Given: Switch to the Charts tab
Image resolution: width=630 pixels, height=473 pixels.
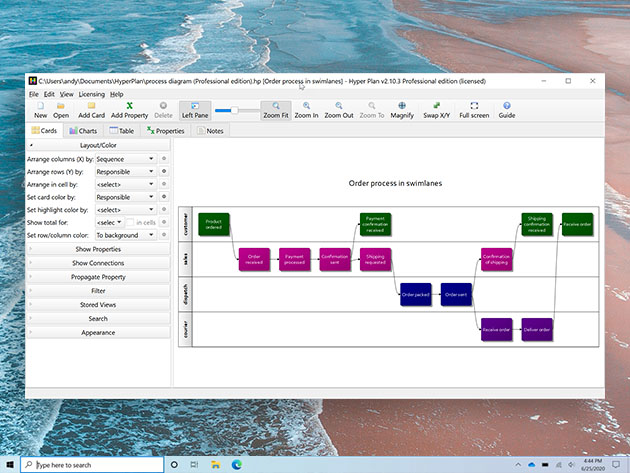Looking at the screenshot, I should pyautogui.click(x=84, y=131).
